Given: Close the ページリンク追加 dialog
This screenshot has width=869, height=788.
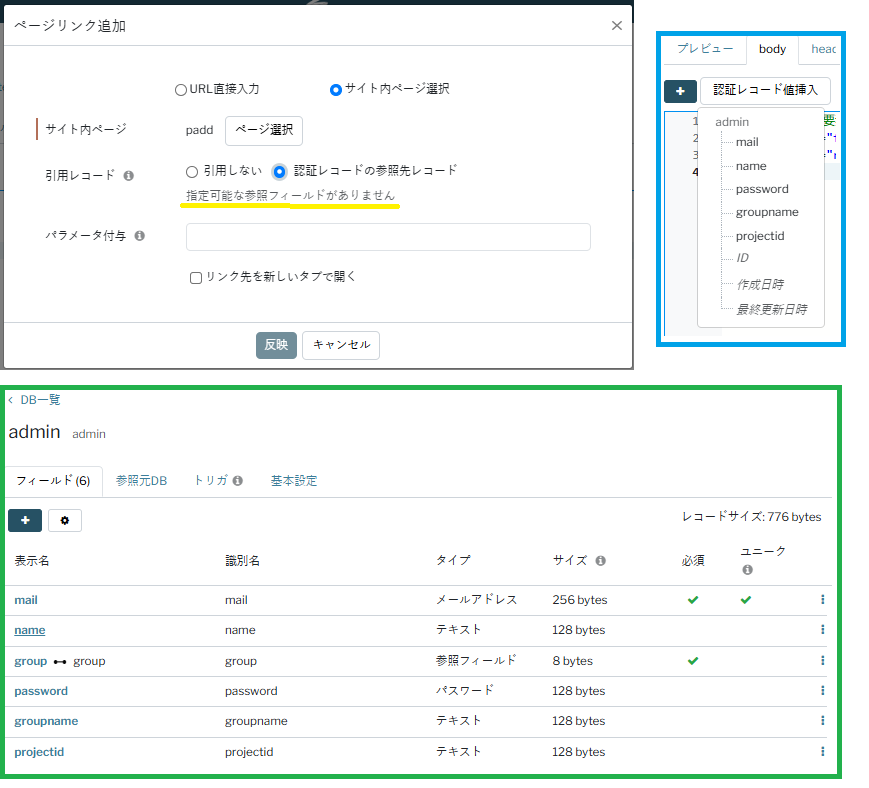Looking at the screenshot, I should (616, 26).
